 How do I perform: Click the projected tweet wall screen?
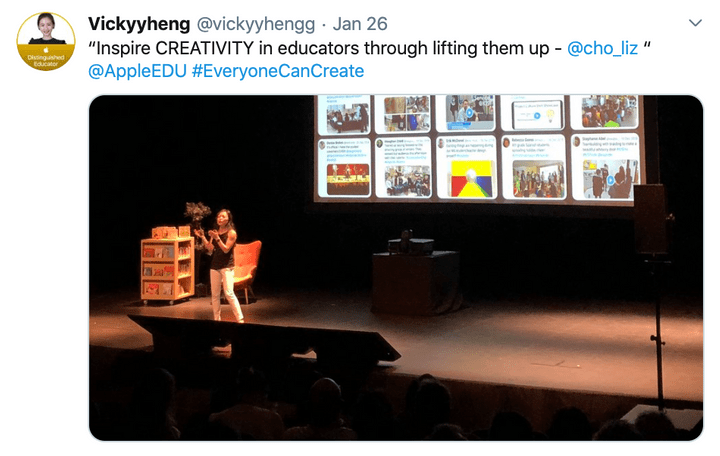click(479, 148)
